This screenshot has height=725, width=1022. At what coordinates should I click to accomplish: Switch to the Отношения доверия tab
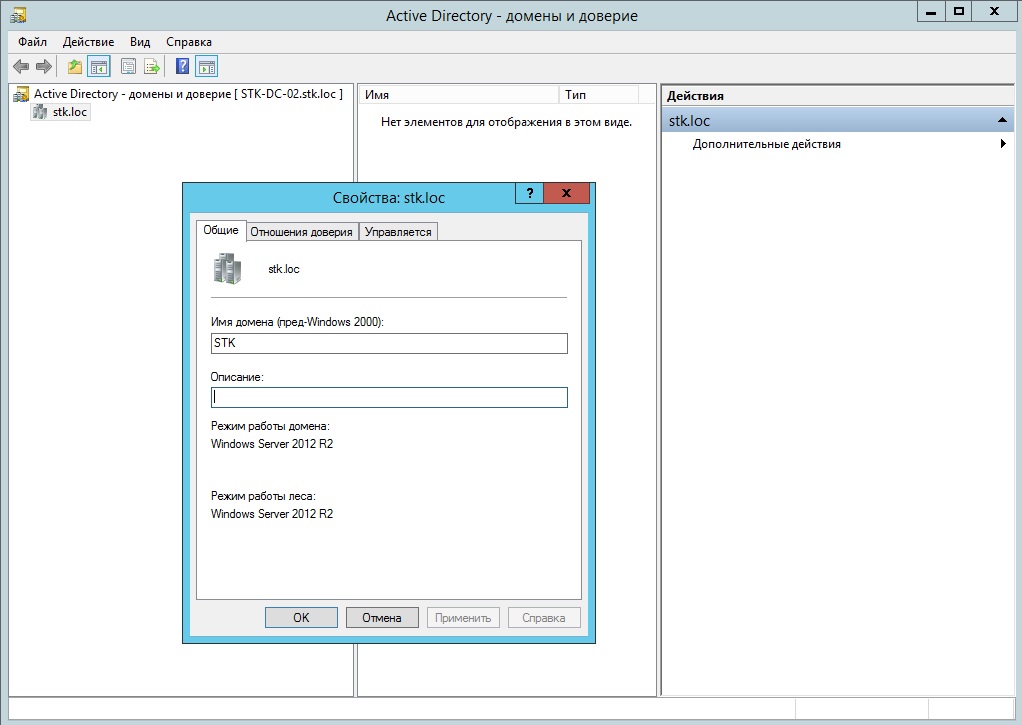click(x=301, y=232)
